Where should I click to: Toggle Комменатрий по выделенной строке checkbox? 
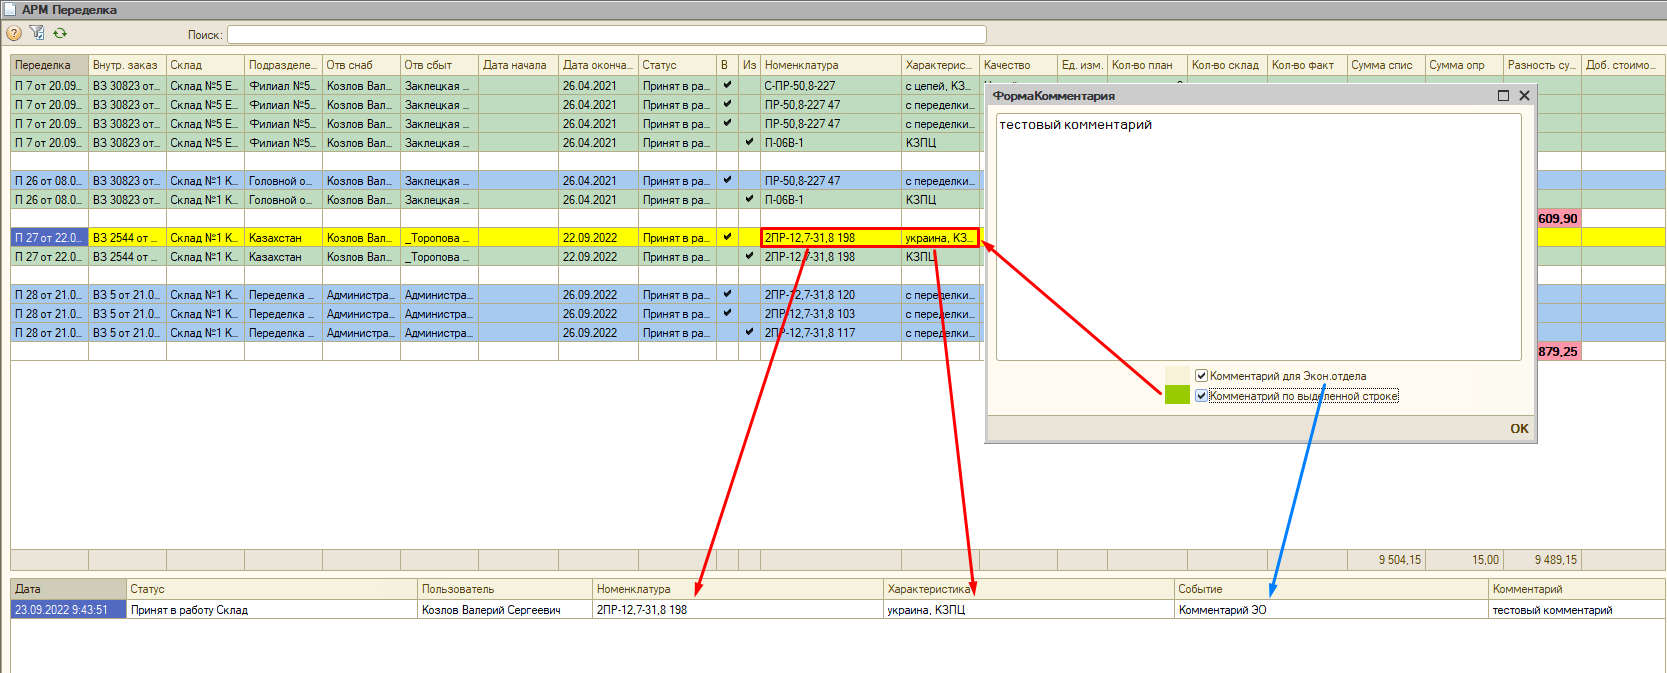tap(1201, 396)
